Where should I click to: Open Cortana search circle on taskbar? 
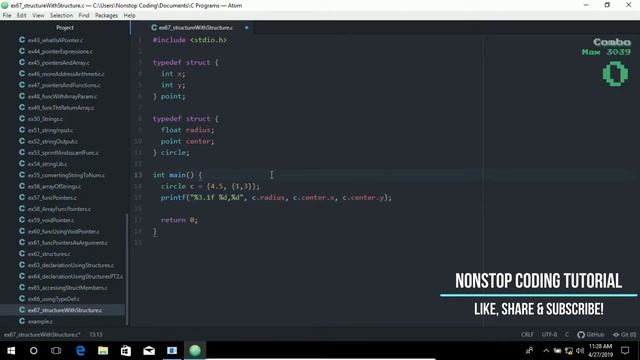pyautogui.click(x=33, y=351)
